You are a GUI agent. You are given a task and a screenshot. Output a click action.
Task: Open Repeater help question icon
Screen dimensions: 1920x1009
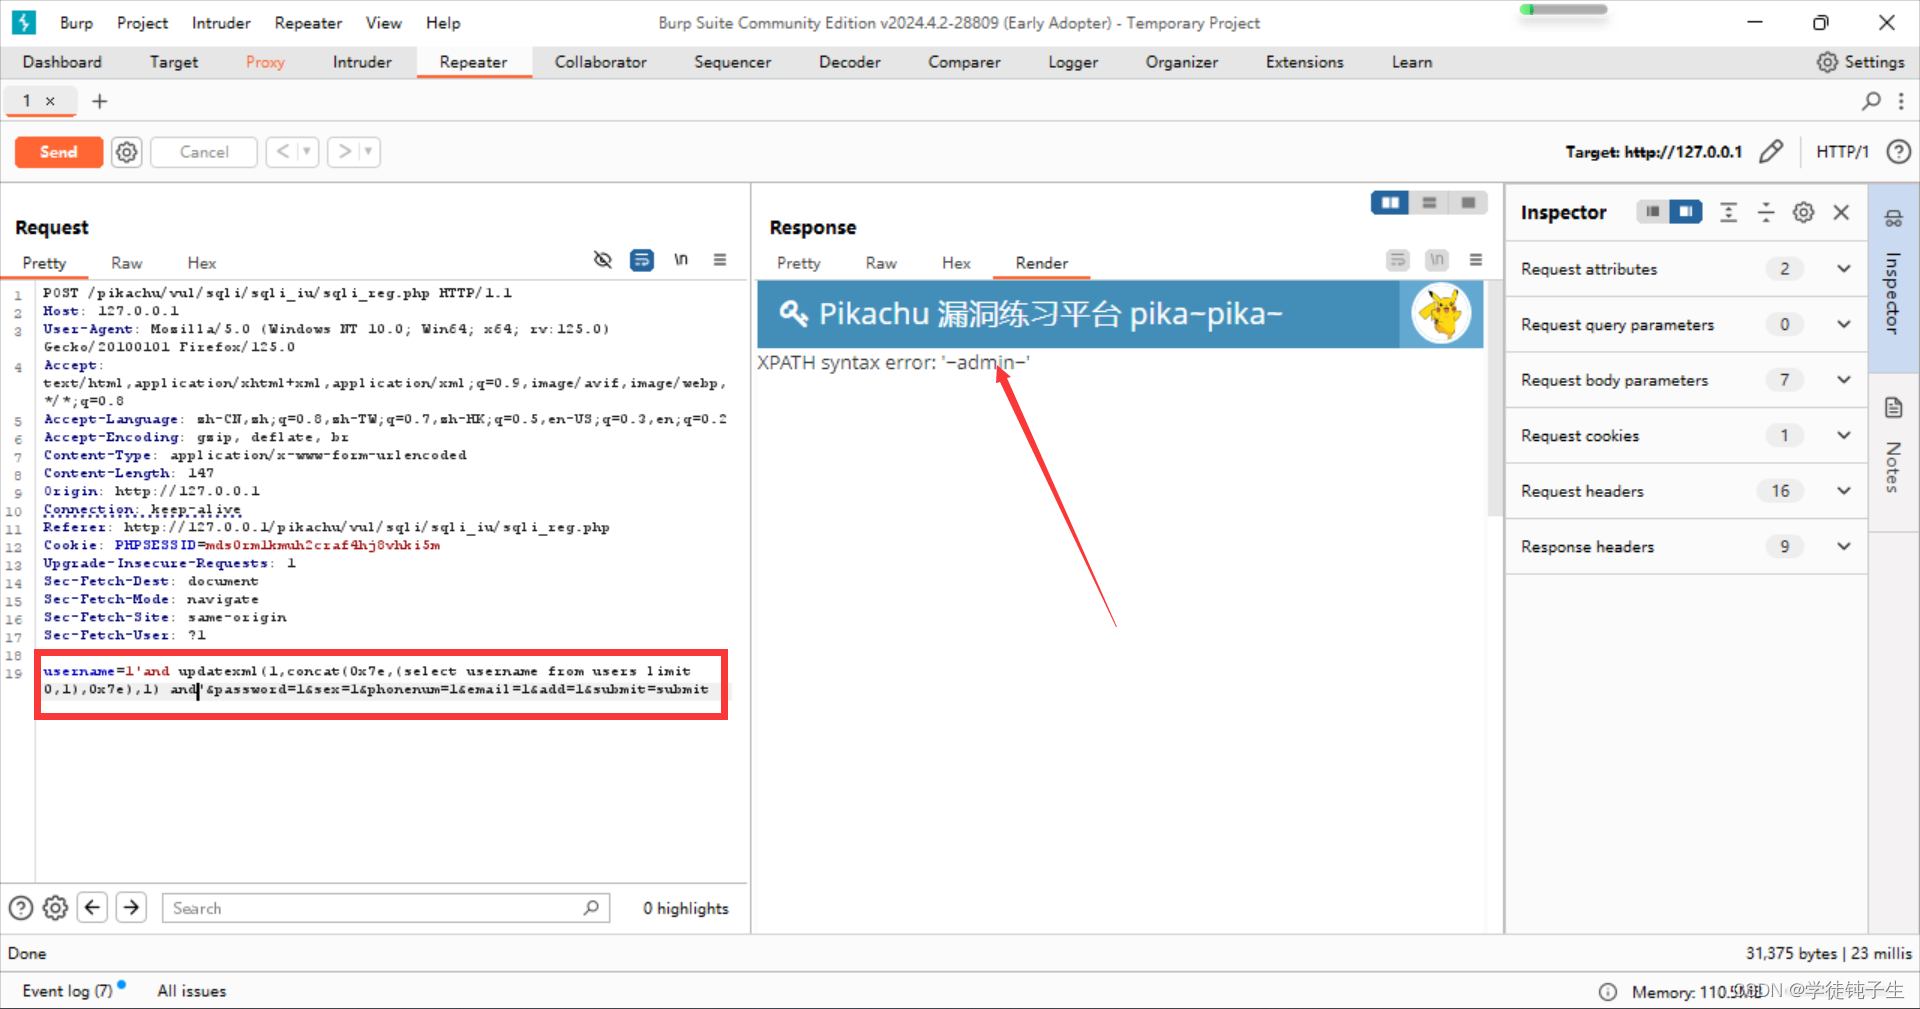(1898, 152)
